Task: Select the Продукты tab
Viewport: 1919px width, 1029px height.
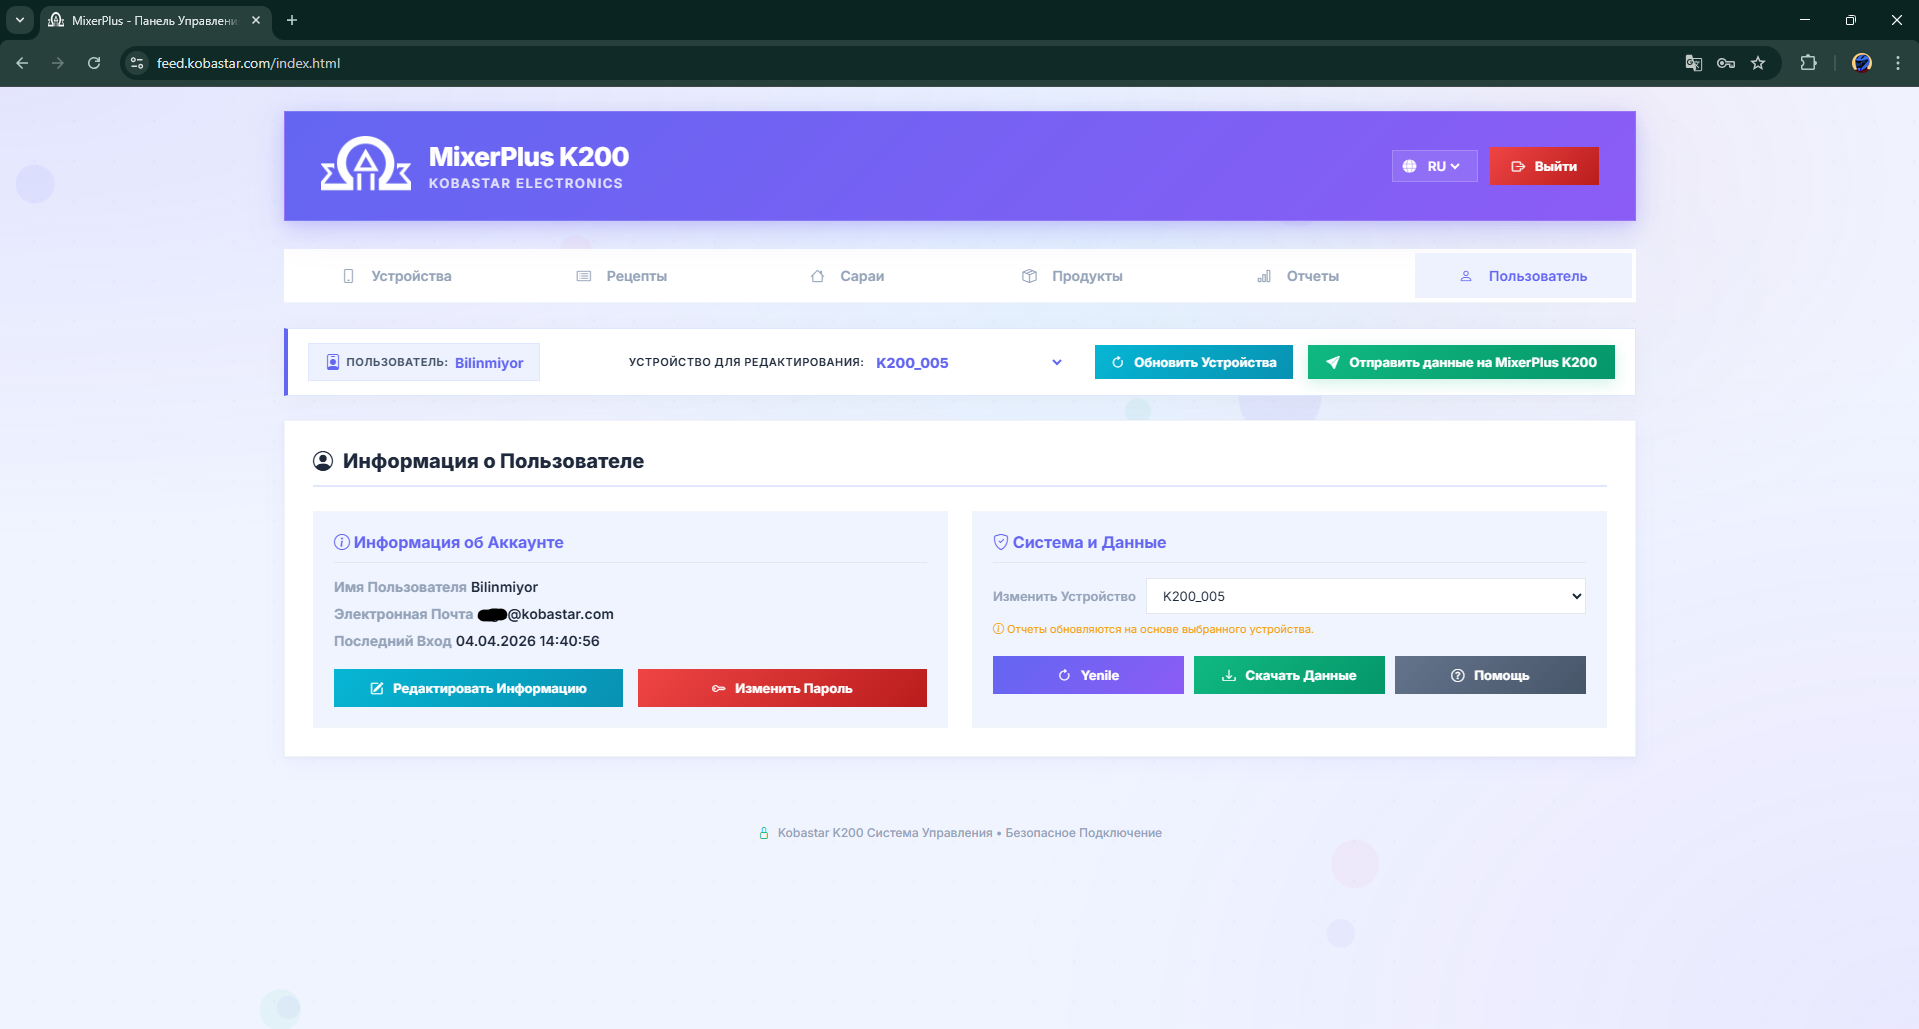Action: 1073,276
